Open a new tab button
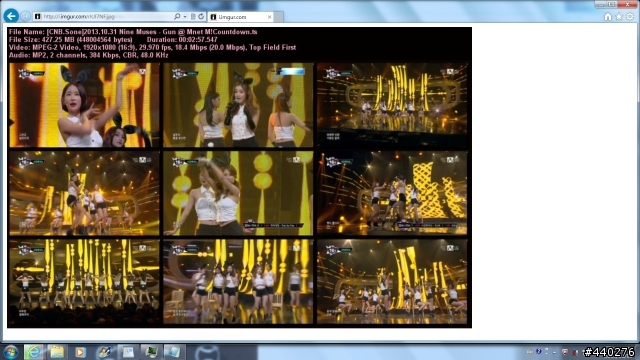 tap(278, 17)
